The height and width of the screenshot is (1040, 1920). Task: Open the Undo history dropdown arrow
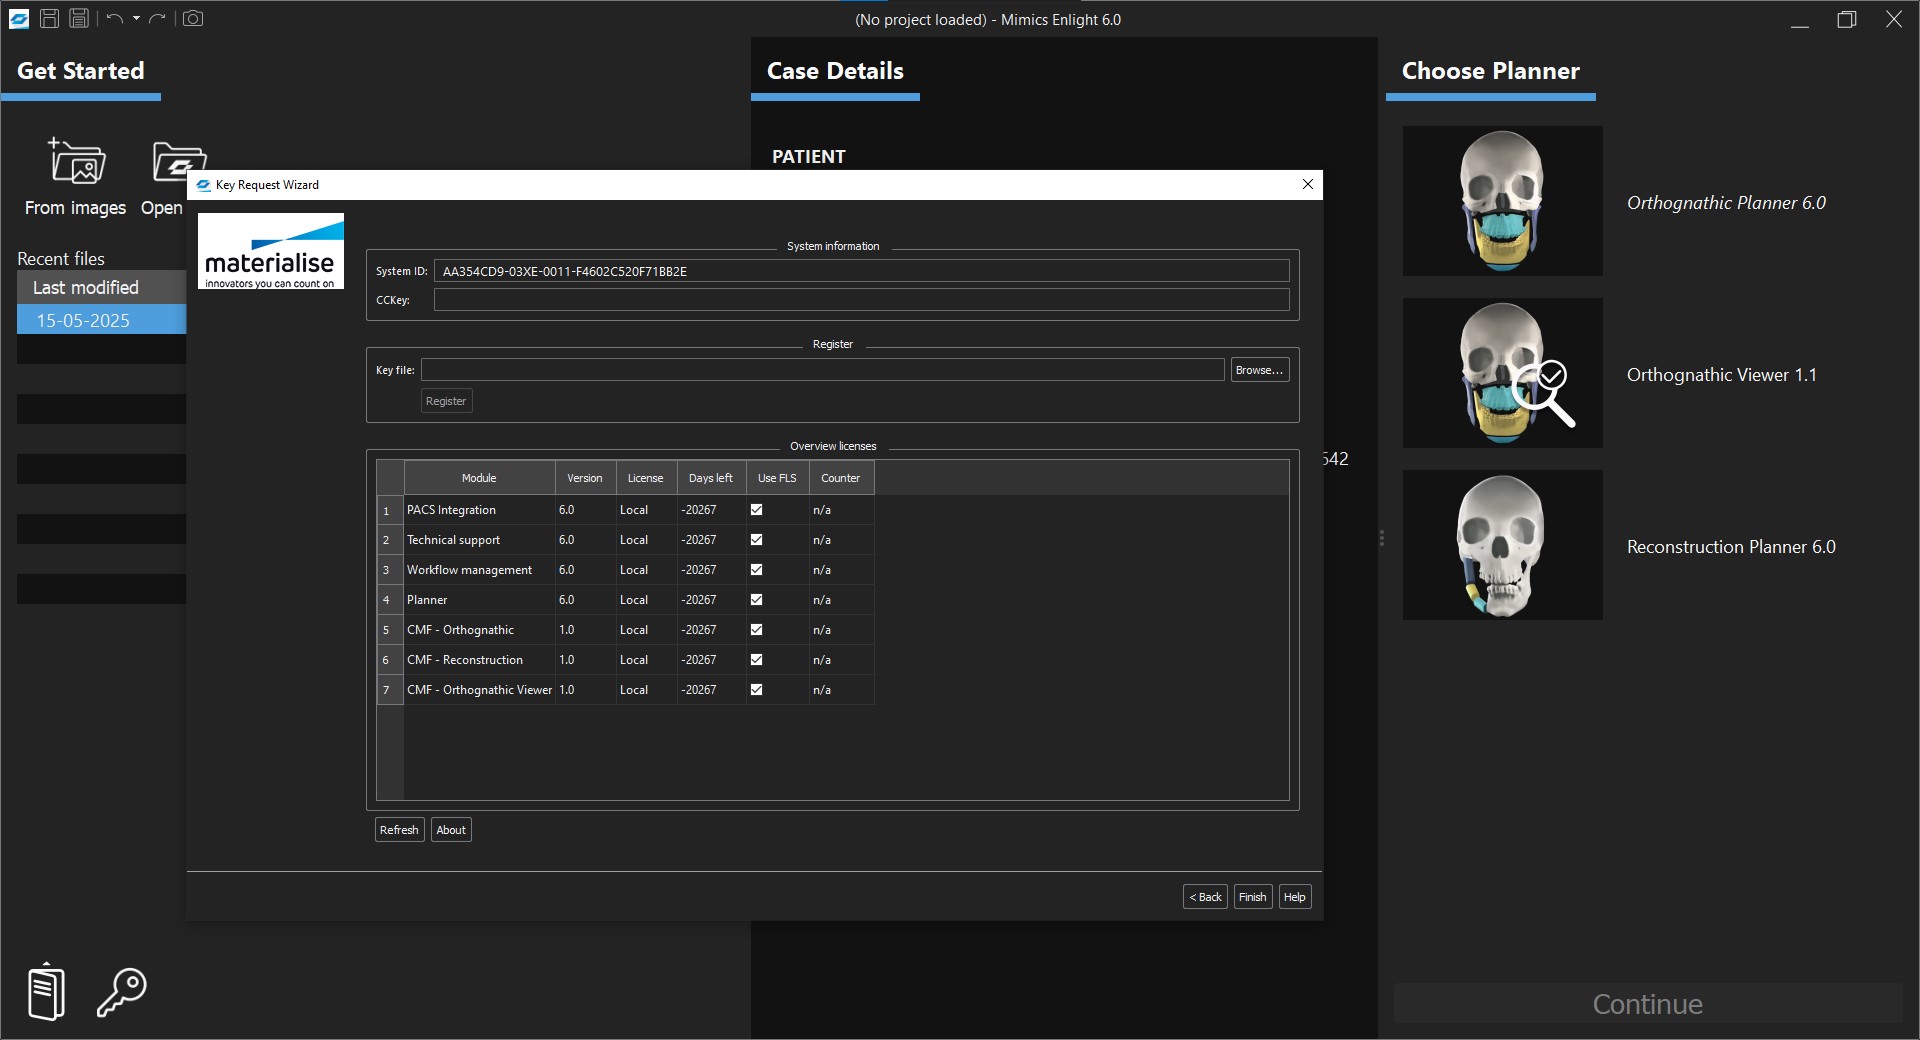point(136,18)
